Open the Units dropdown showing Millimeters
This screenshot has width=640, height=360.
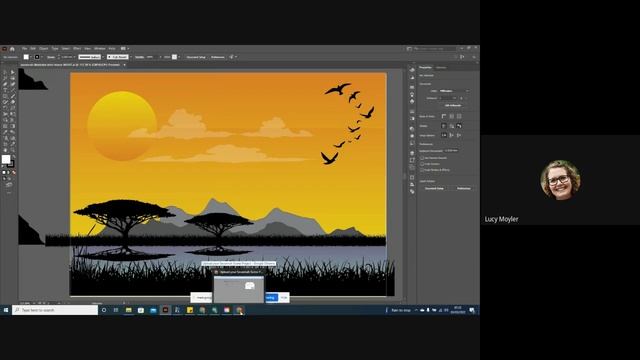coord(454,91)
